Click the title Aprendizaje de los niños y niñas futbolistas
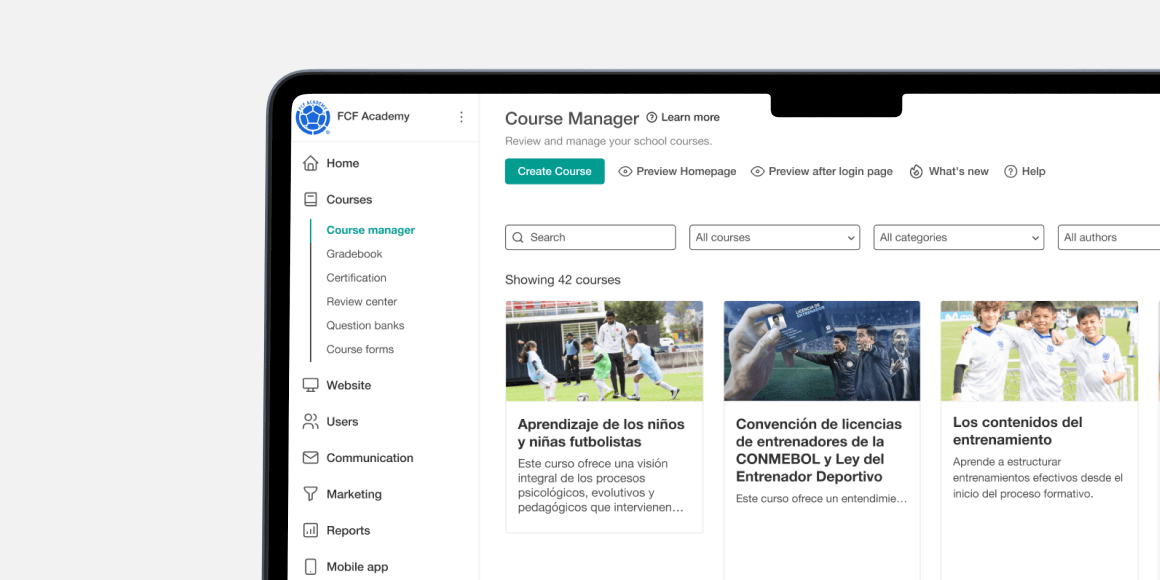The image size is (1160, 580). [601, 434]
